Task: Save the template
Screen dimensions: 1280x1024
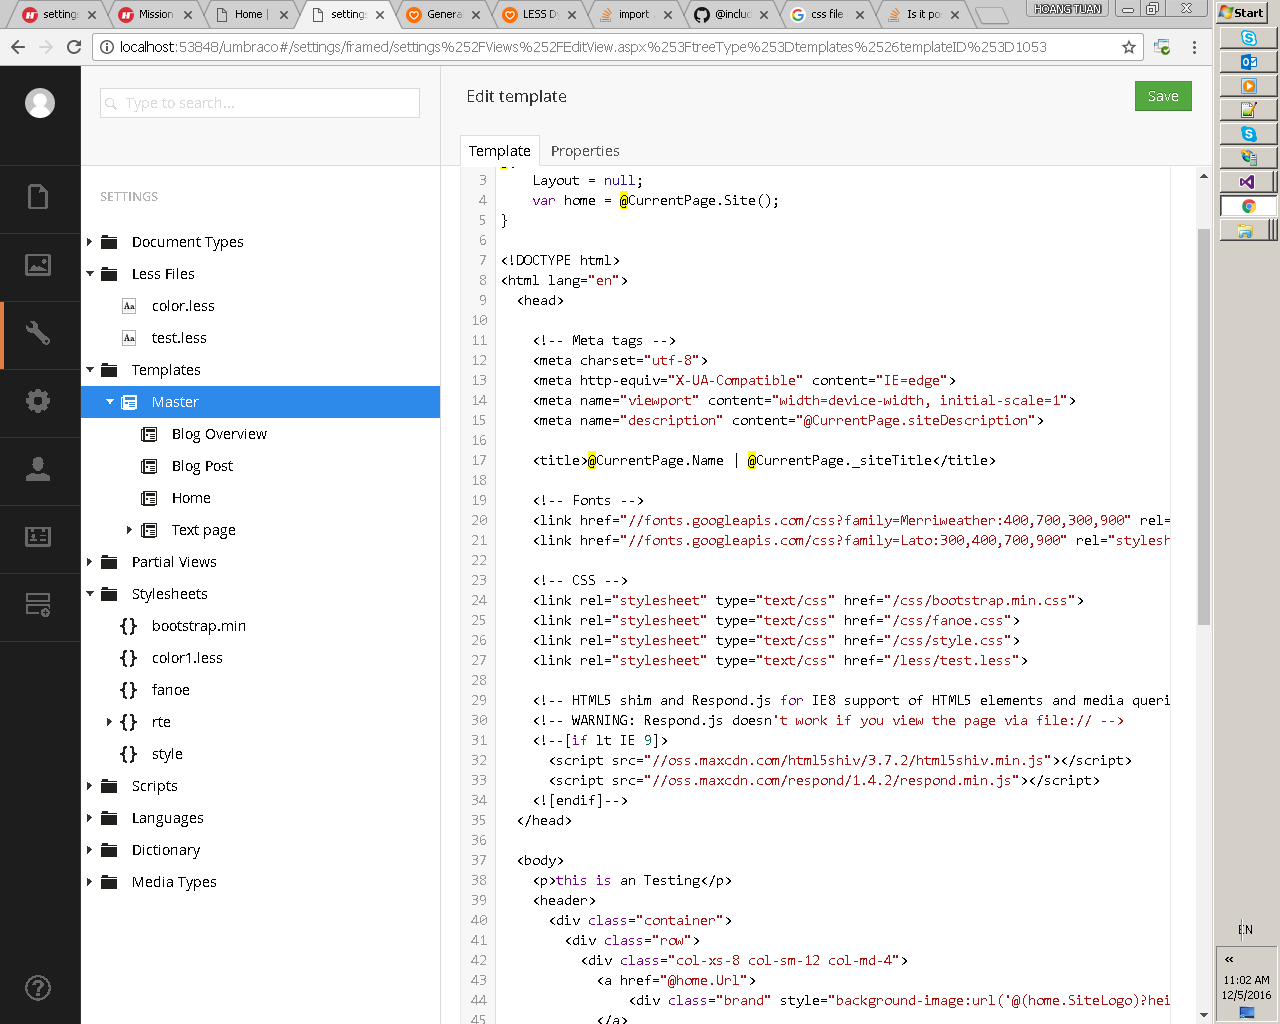Action: [1163, 96]
